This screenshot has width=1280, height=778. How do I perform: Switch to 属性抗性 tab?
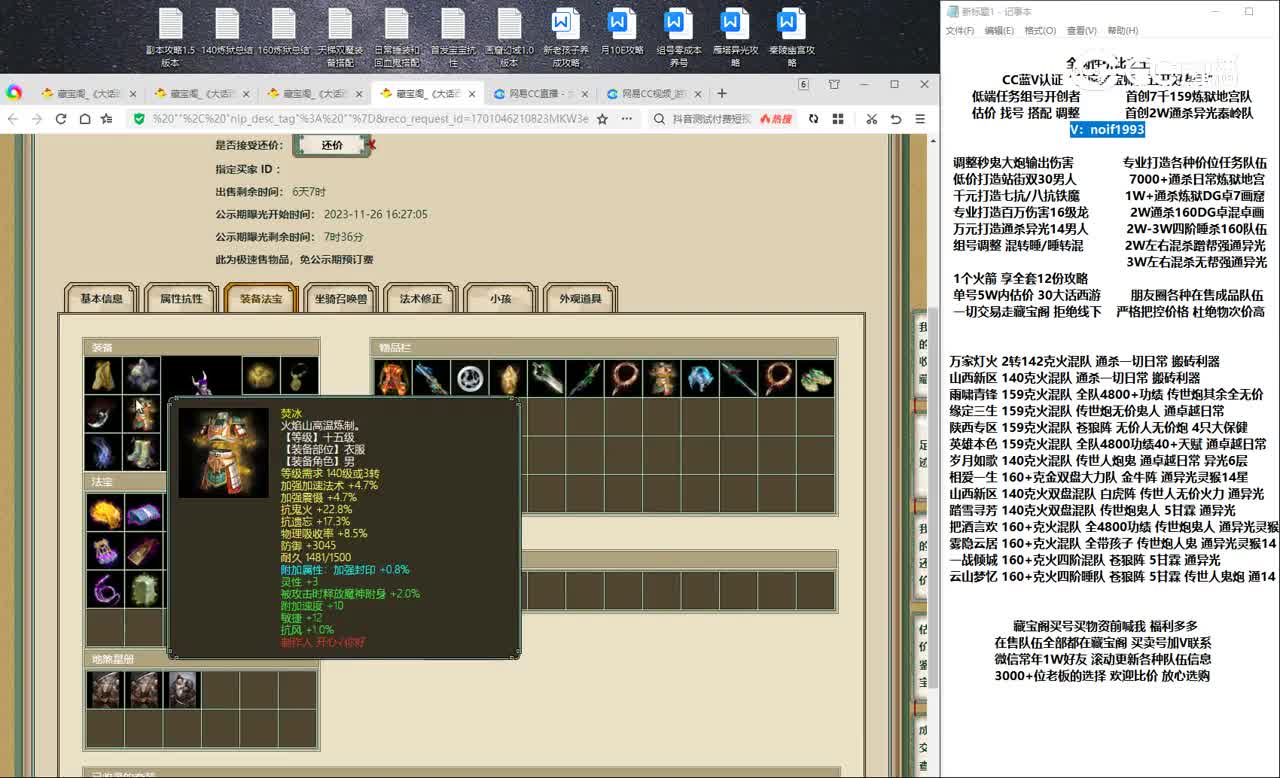[x=182, y=299]
